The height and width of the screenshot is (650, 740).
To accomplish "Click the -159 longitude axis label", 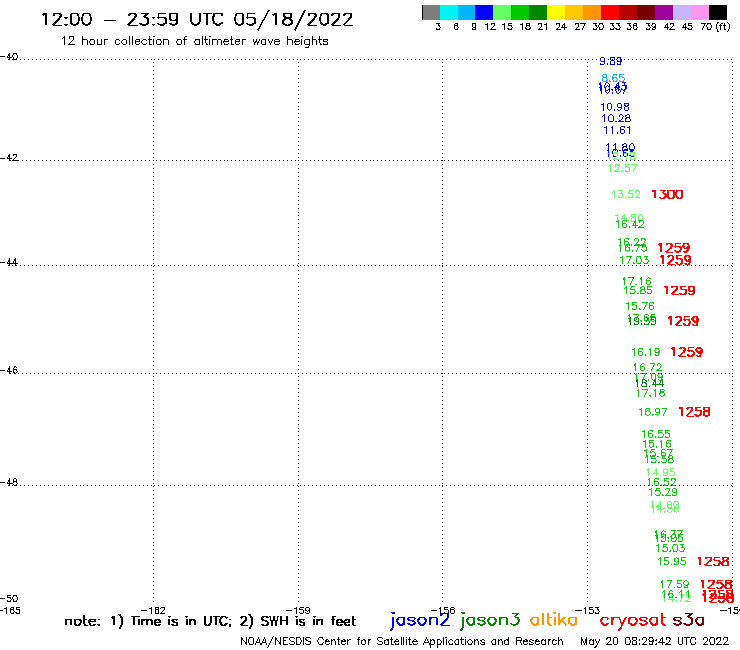I will pyautogui.click(x=298, y=610).
